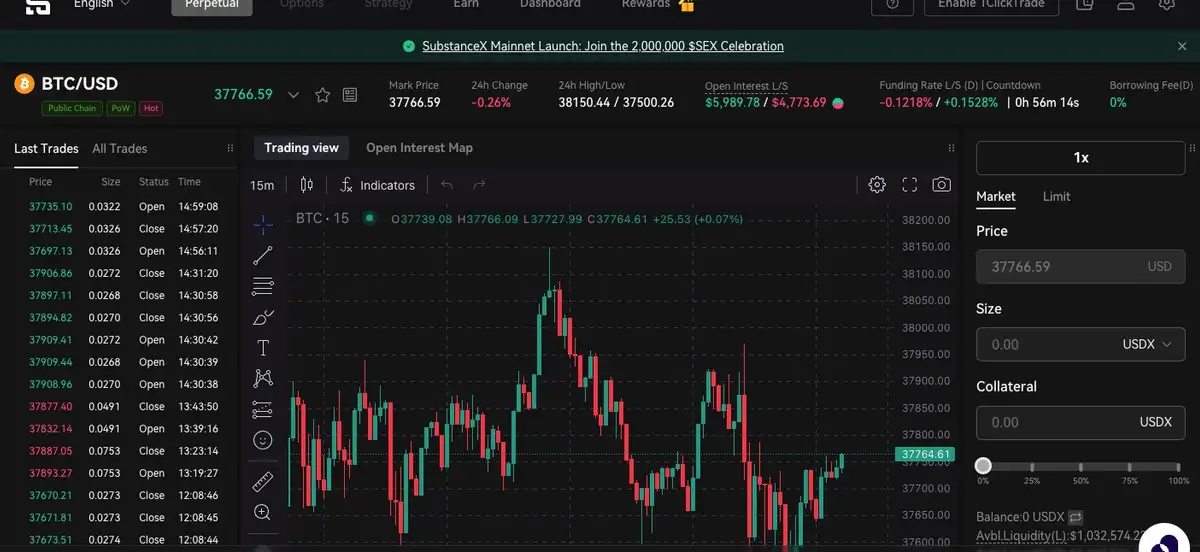Swap the balance currency toggle icon
Viewport: 1200px width, 552px height.
[x=1075, y=517]
